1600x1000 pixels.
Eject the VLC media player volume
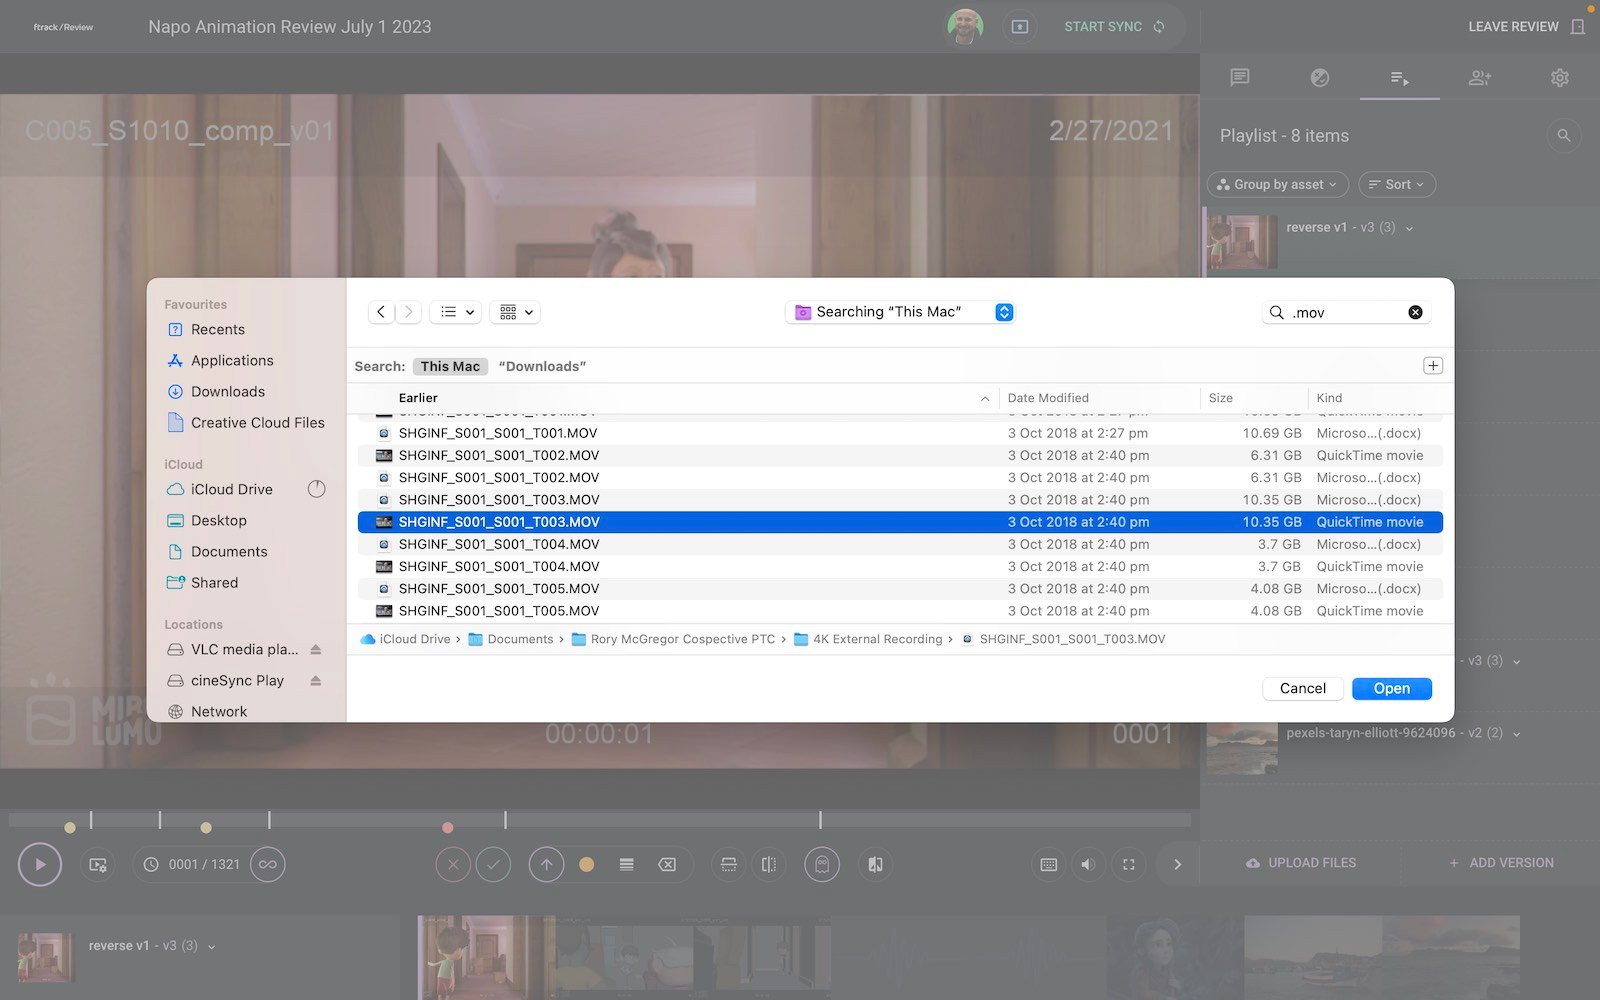pyautogui.click(x=316, y=649)
